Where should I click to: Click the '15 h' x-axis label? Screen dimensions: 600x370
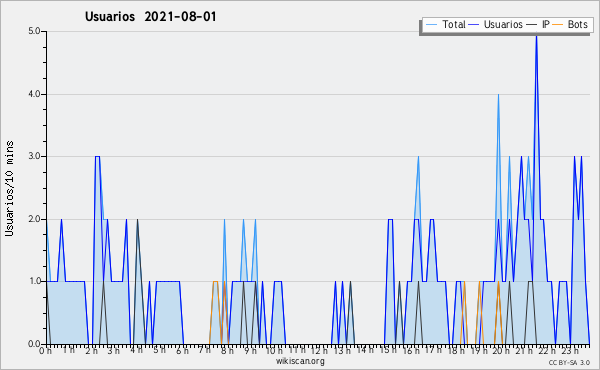(x=388, y=351)
